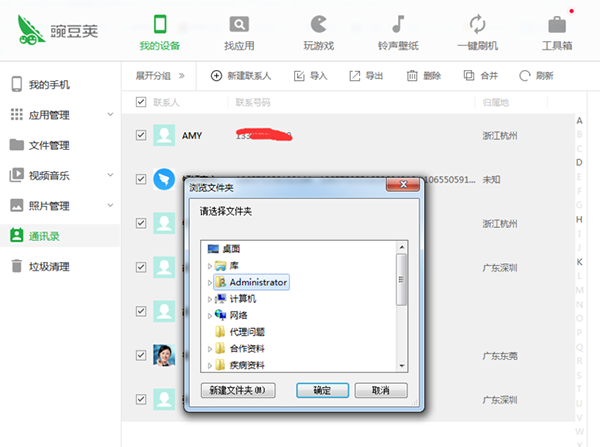Uncheck the AMY contact checkbox
The image size is (600, 447).
(141, 135)
